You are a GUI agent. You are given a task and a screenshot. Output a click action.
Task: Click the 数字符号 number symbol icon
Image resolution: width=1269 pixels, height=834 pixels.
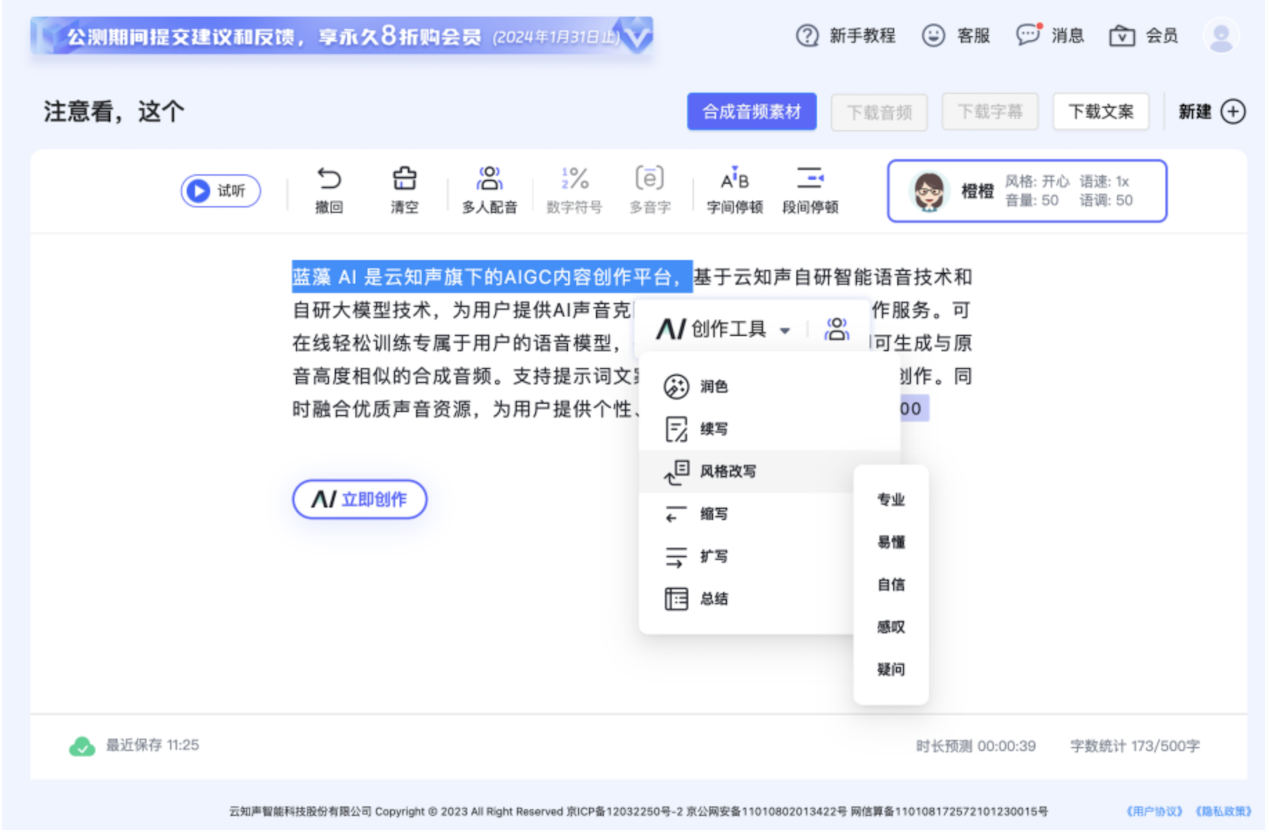(574, 180)
